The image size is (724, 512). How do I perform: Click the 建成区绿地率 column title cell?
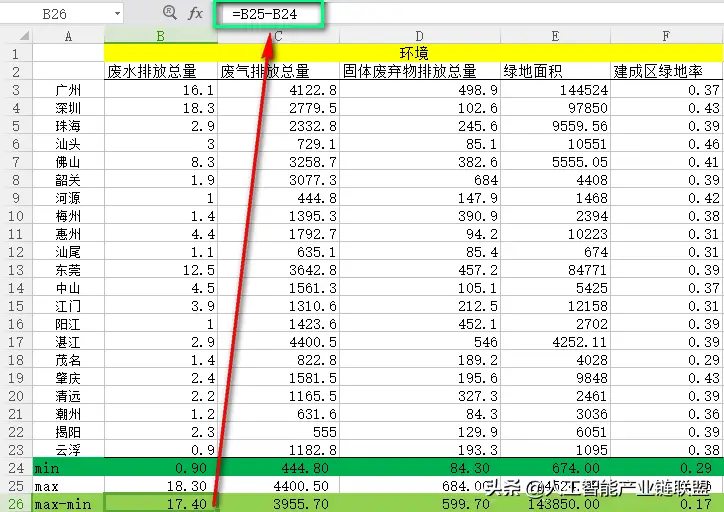coord(666,72)
